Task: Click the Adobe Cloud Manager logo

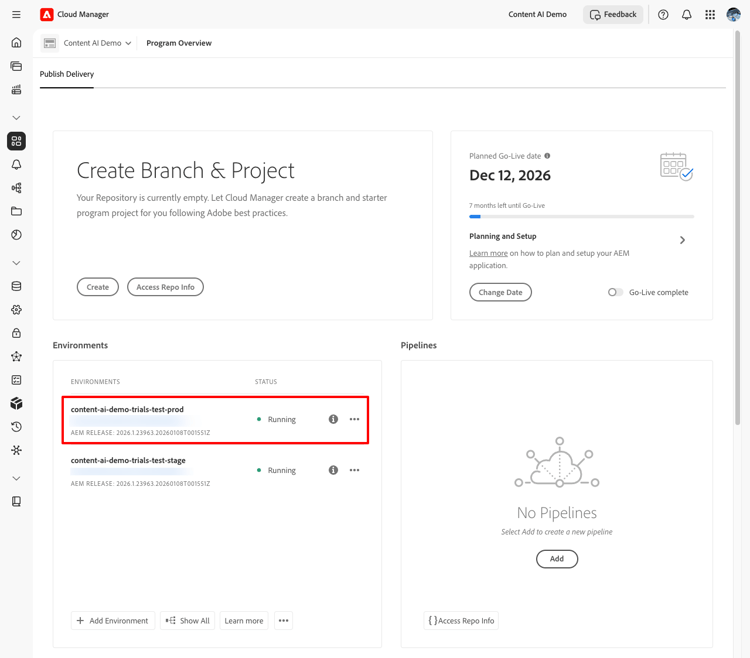Action: pyautogui.click(x=46, y=14)
